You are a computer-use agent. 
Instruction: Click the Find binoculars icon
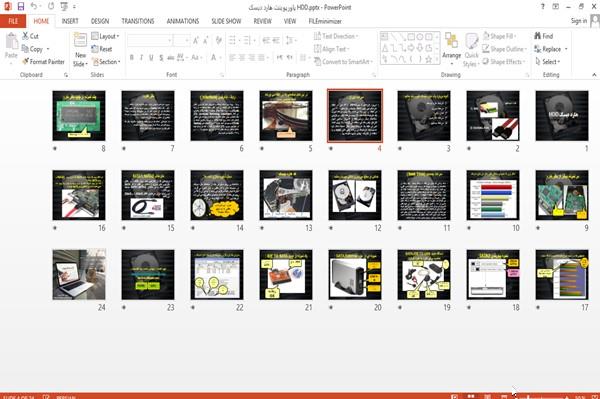[x=538, y=36]
